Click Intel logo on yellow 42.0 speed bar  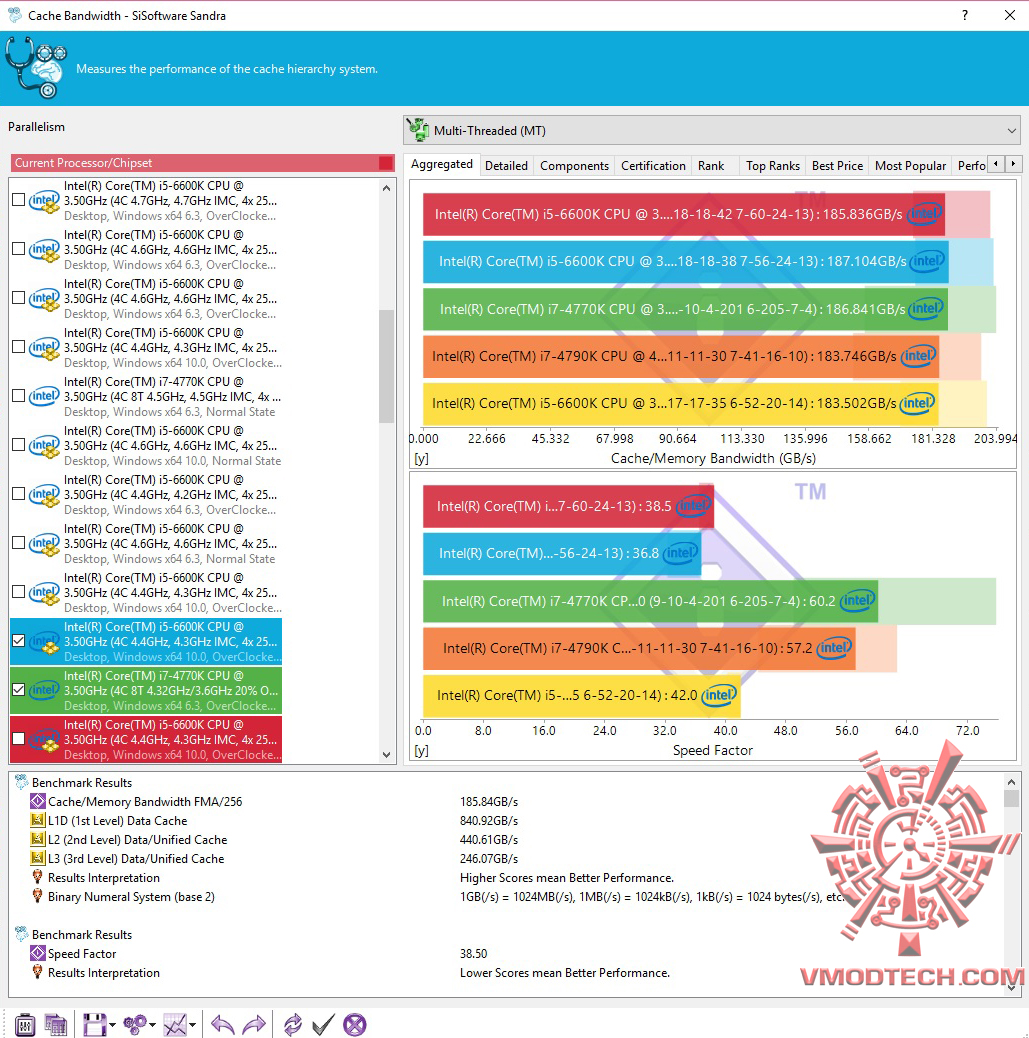click(719, 695)
